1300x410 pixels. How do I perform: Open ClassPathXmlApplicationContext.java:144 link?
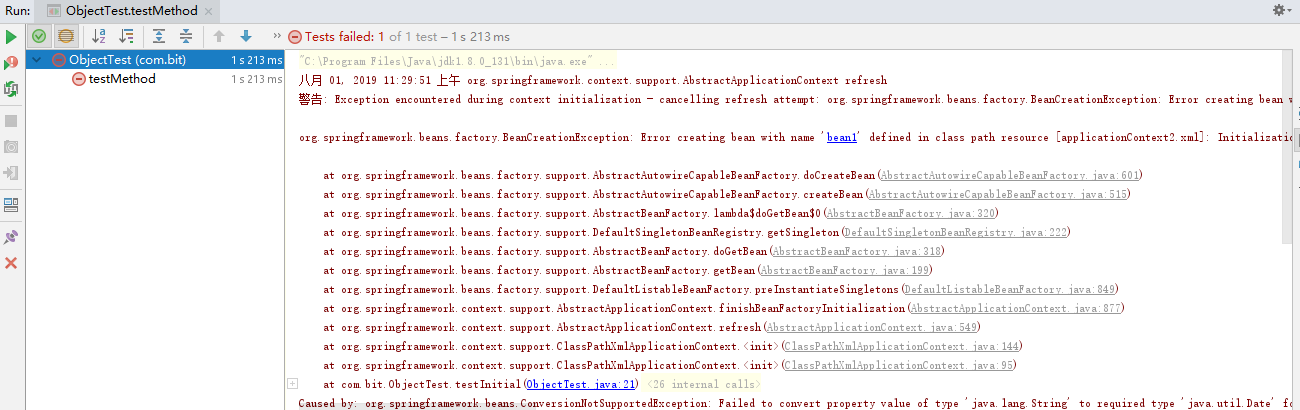(902, 346)
